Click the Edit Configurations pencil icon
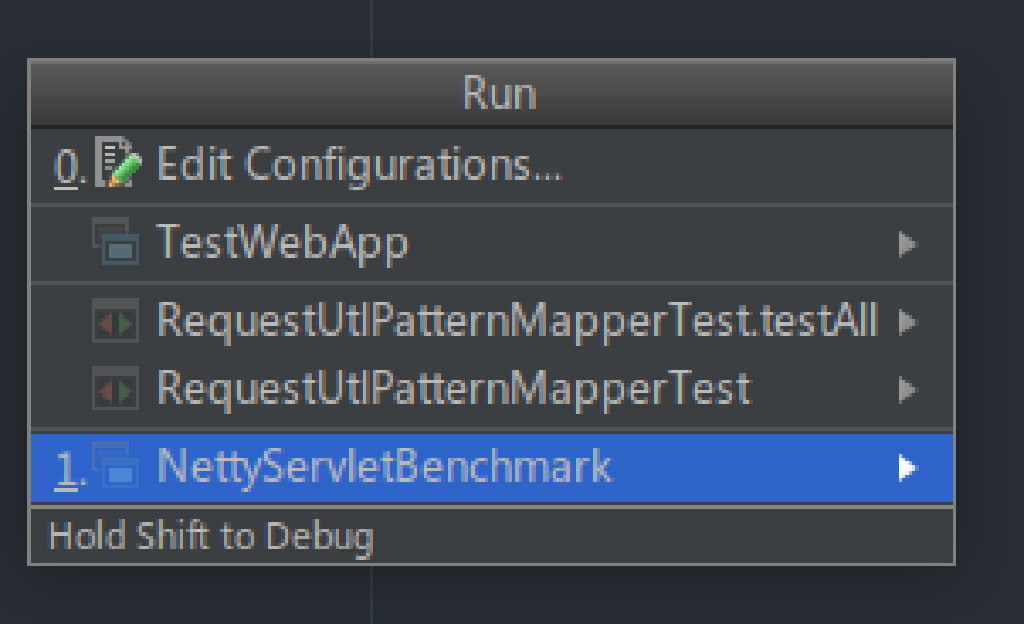 119,165
